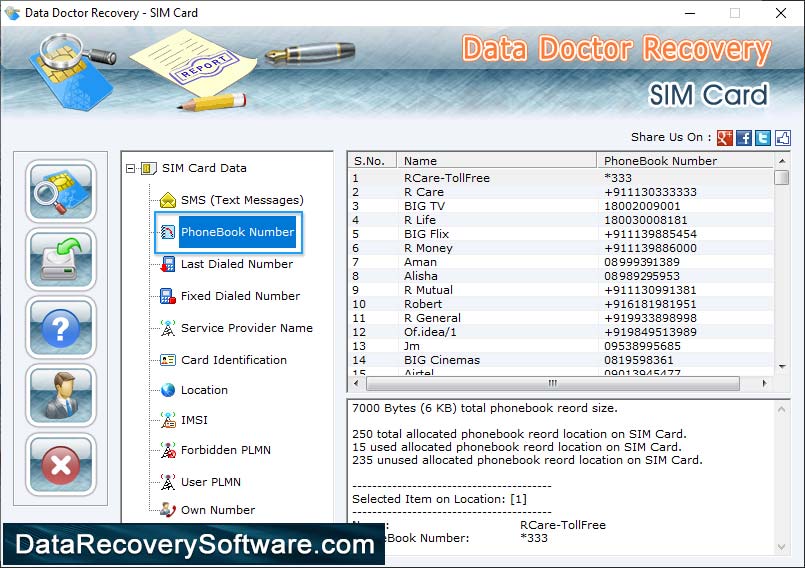
Task: Open Location tree item
Action: point(204,390)
